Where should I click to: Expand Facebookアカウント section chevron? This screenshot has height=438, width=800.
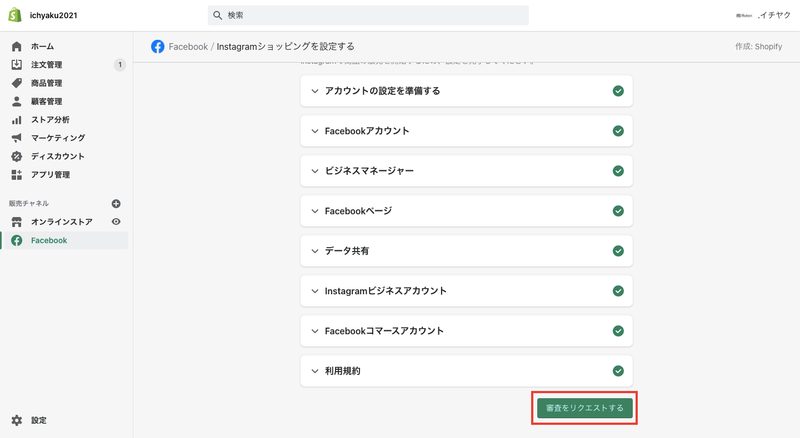click(315, 131)
